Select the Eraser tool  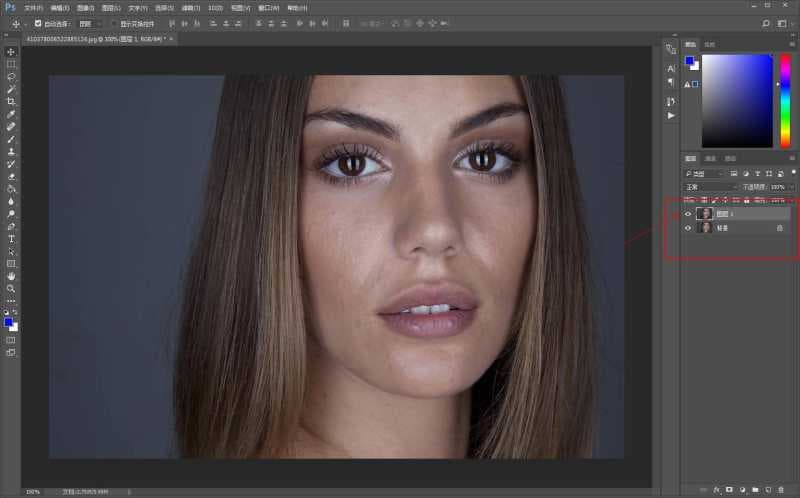[x=11, y=176]
